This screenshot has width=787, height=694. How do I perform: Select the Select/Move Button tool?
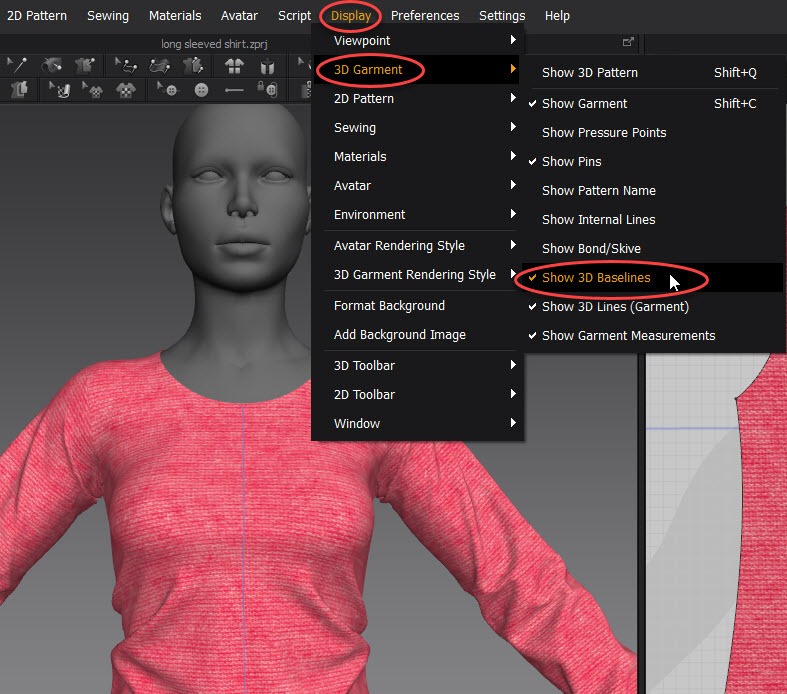click(167, 90)
